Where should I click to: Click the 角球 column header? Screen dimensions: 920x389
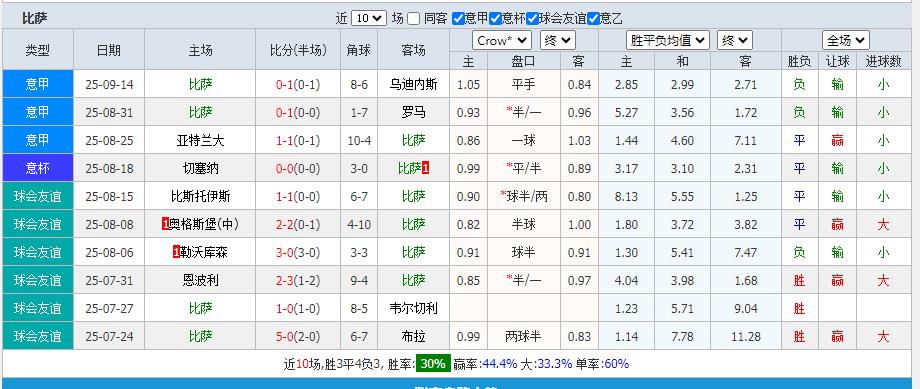coord(359,50)
